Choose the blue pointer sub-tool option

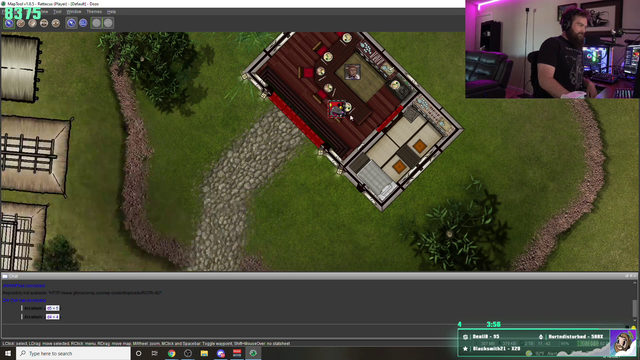click(71, 23)
